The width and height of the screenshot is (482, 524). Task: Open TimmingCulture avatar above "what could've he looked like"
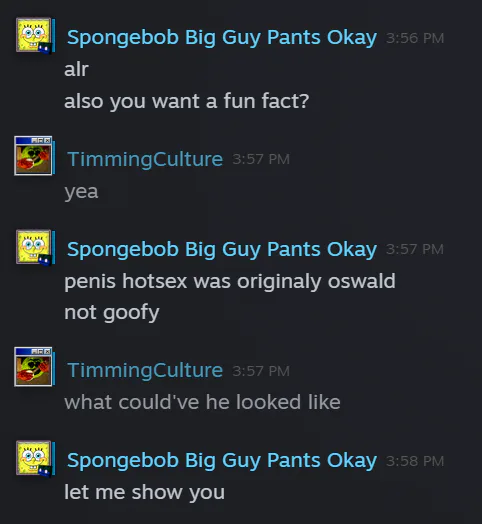(x=33, y=367)
